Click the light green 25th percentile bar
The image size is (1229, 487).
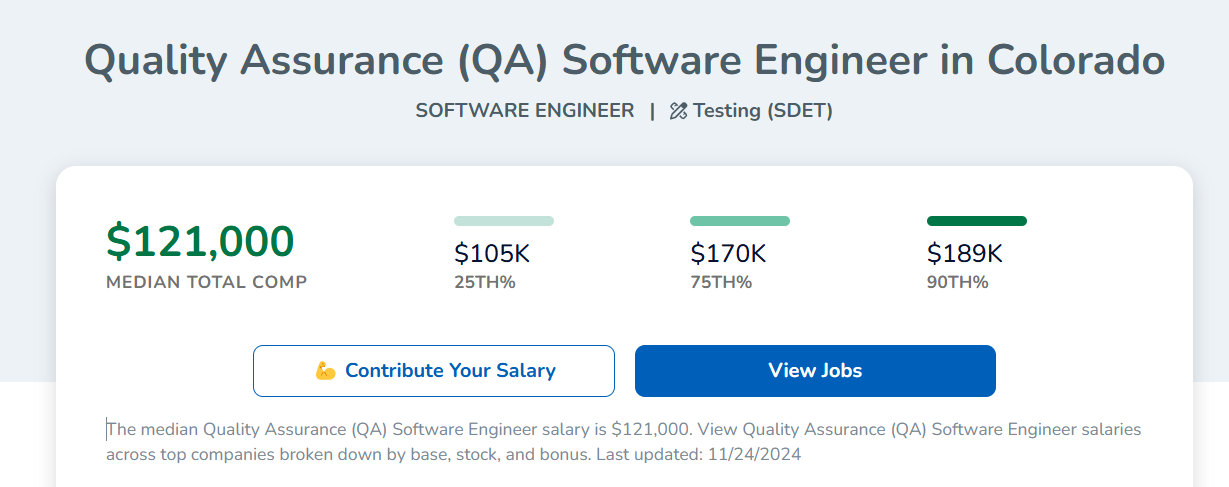coord(504,221)
